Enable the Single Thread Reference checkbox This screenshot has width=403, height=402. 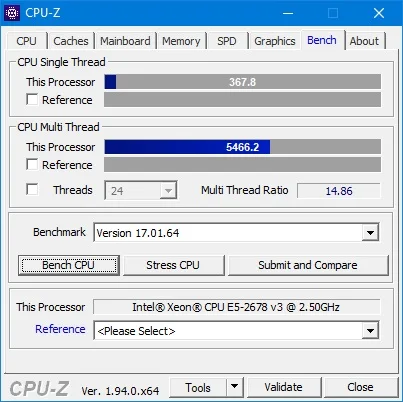coord(32,99)
